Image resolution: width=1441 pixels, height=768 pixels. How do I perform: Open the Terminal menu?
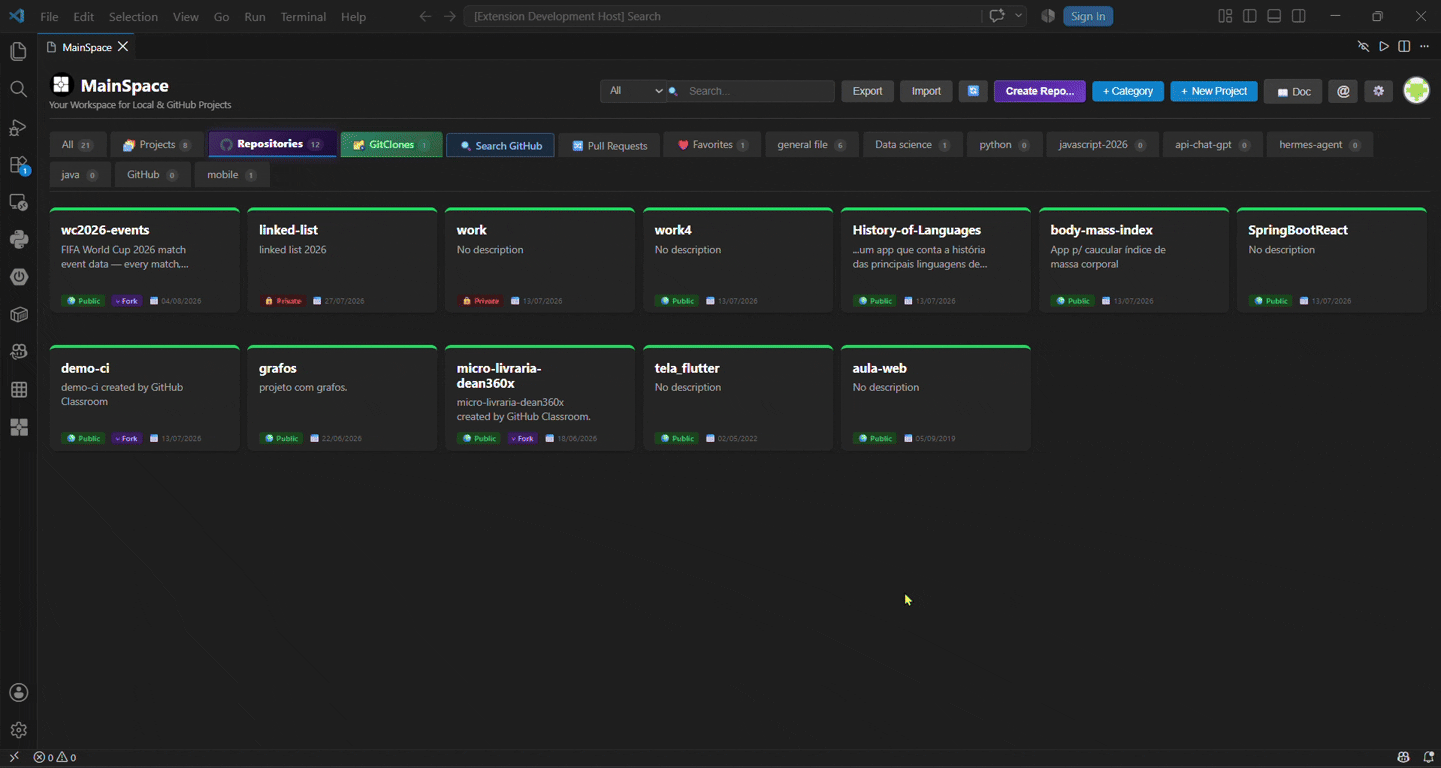(x=303, y=17)
